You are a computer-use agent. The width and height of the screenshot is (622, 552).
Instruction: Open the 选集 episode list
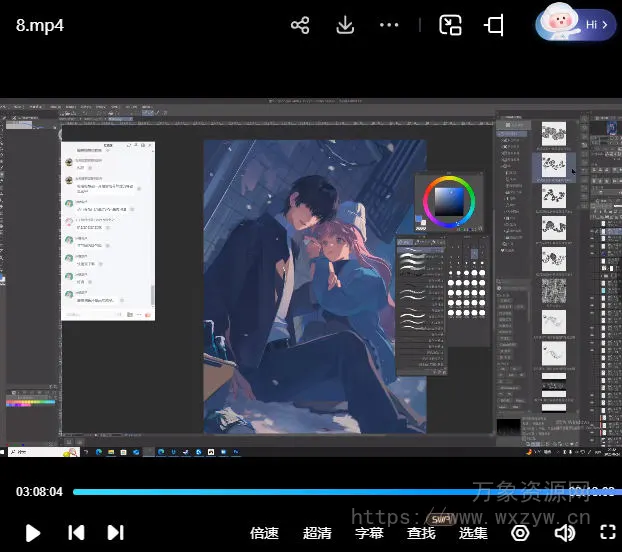tap(473, 533)
